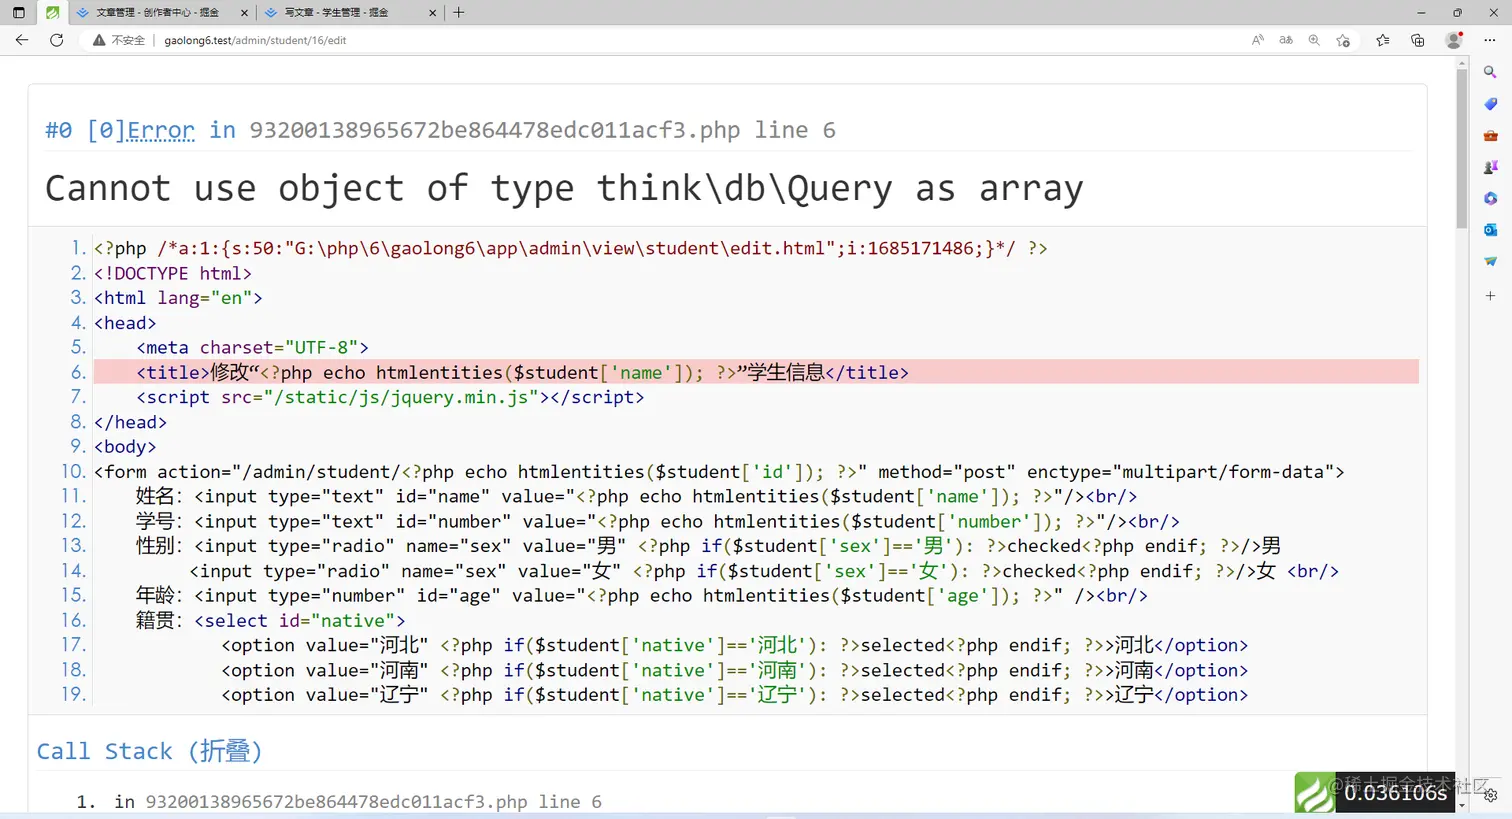The height and width of the screenshot is (819, 1512).
Task: Click the select id="native" source line
Action: pyautogui.click(x=271, y=620)
